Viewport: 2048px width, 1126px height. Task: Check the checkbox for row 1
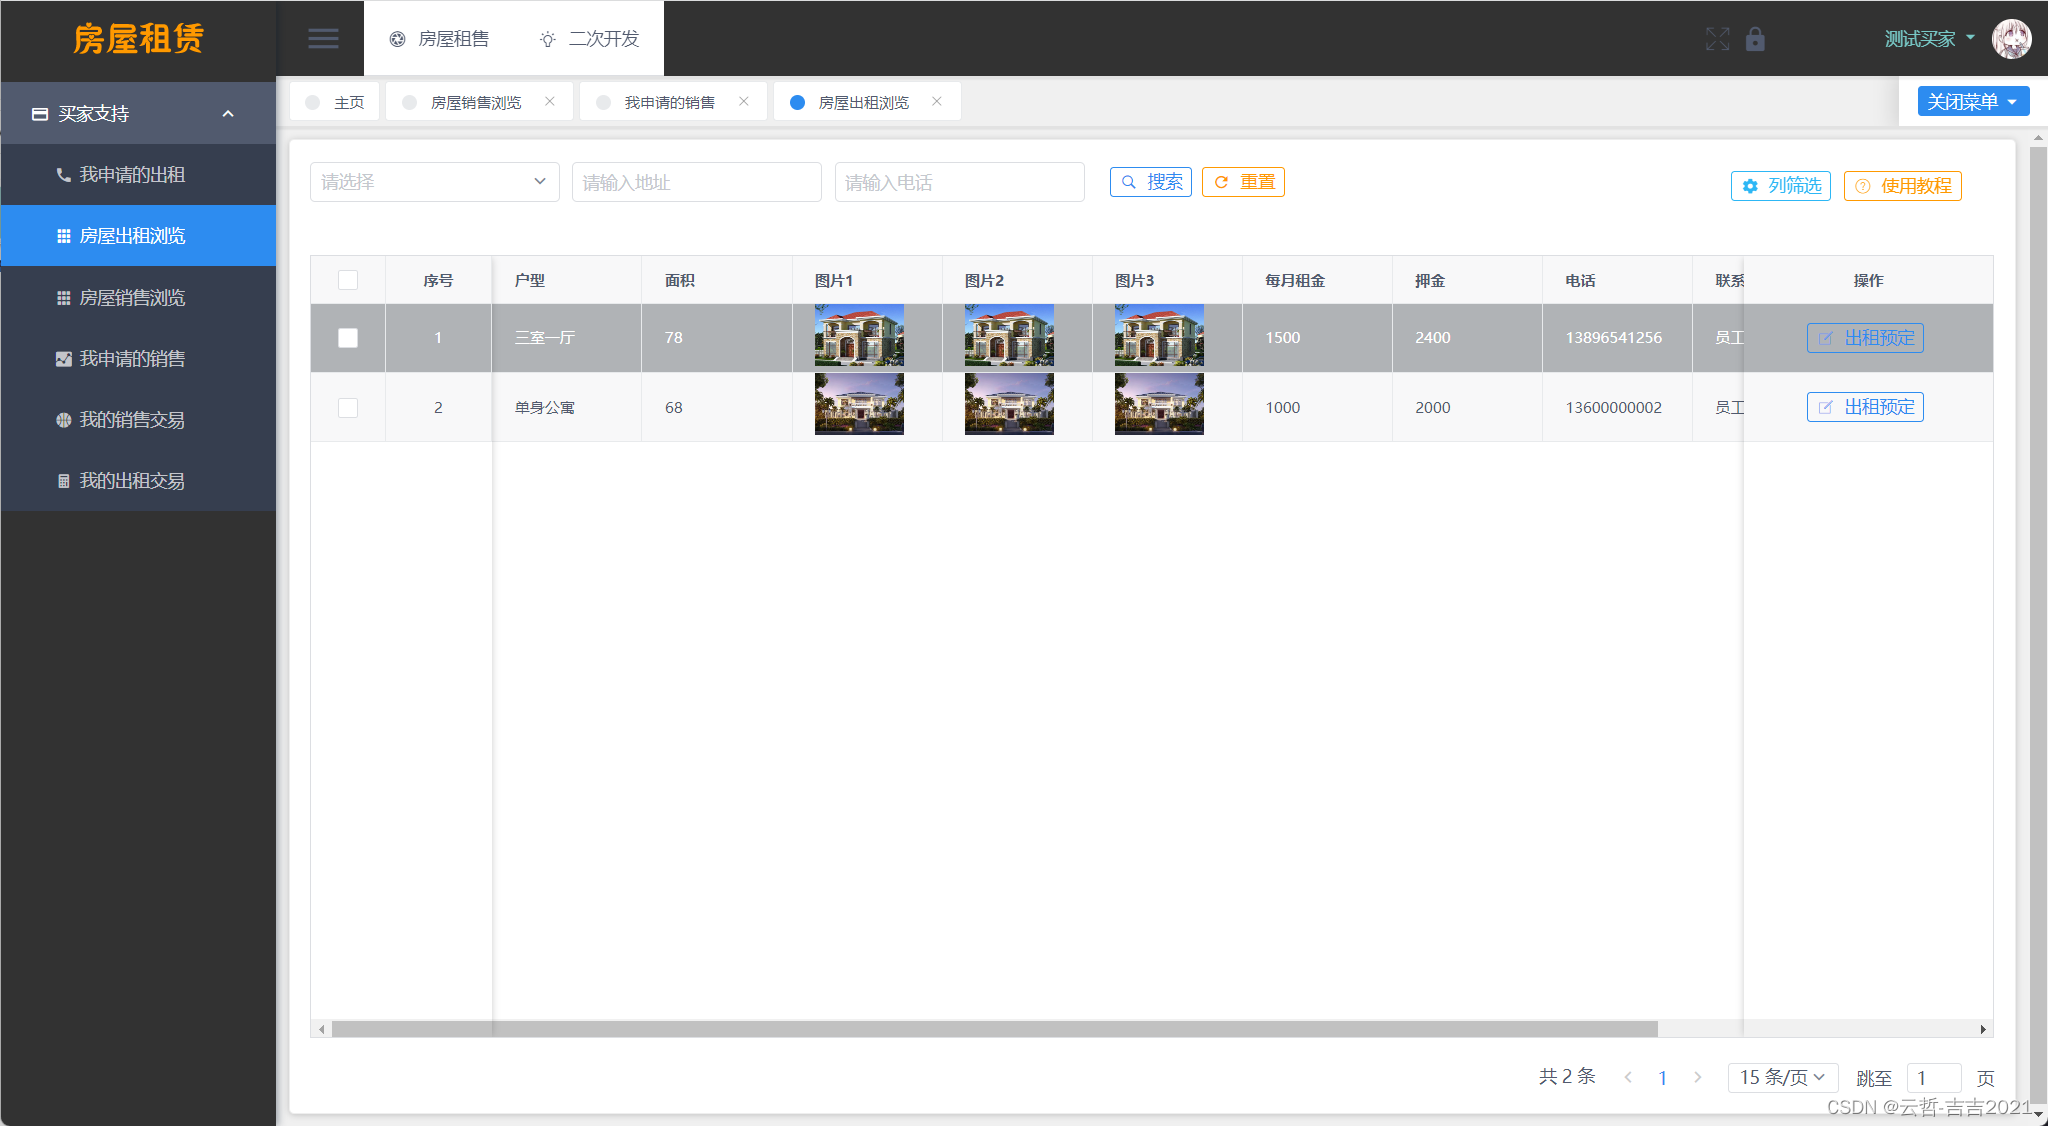click(348, 338)
